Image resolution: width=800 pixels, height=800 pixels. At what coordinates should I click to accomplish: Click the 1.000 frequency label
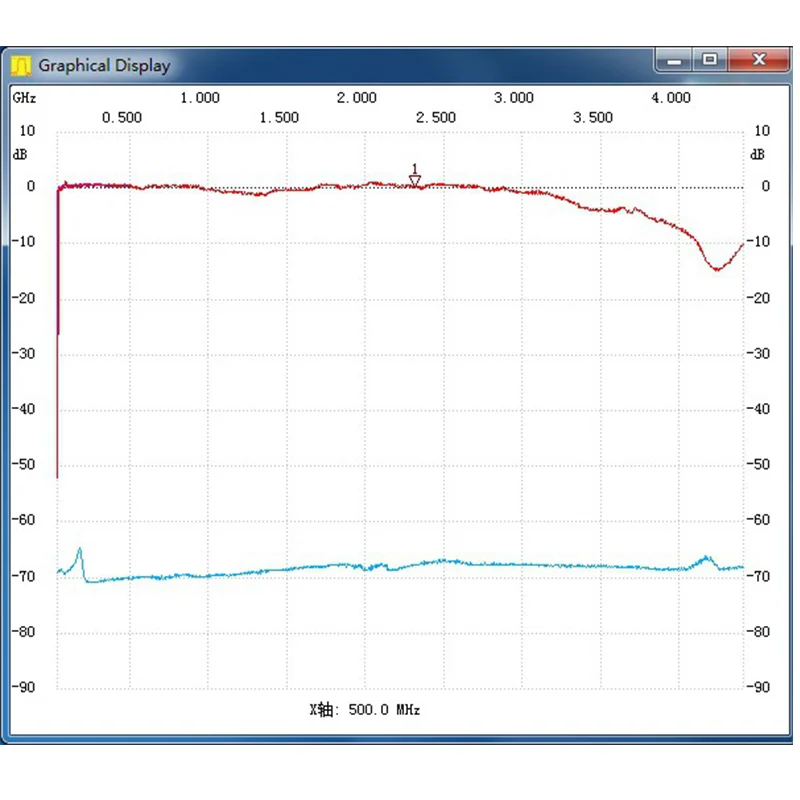[x=200, y=97]
